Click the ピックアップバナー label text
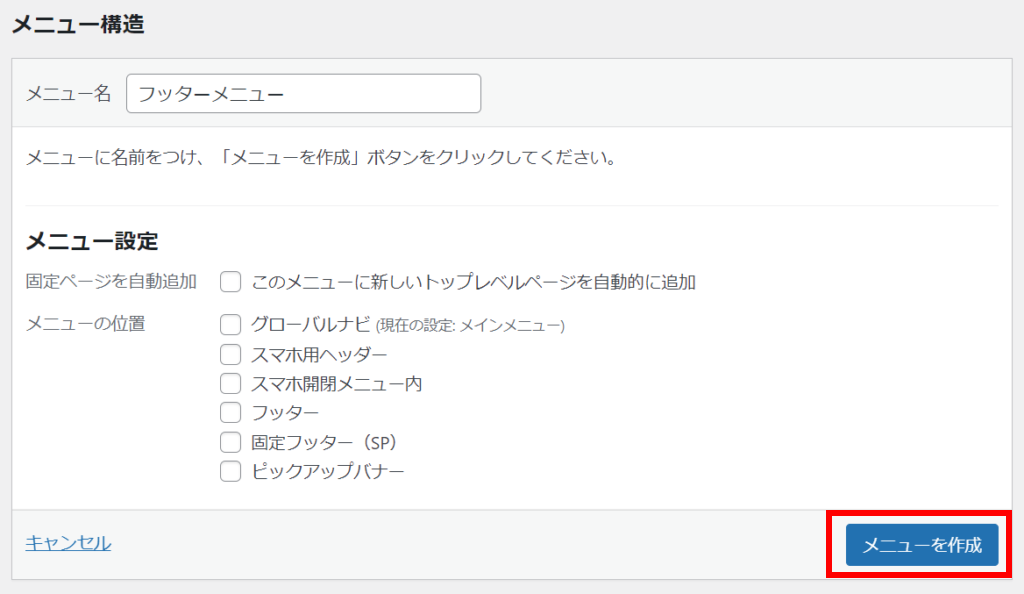This screenshot has width=1024, height=594. tap(328, 471)
